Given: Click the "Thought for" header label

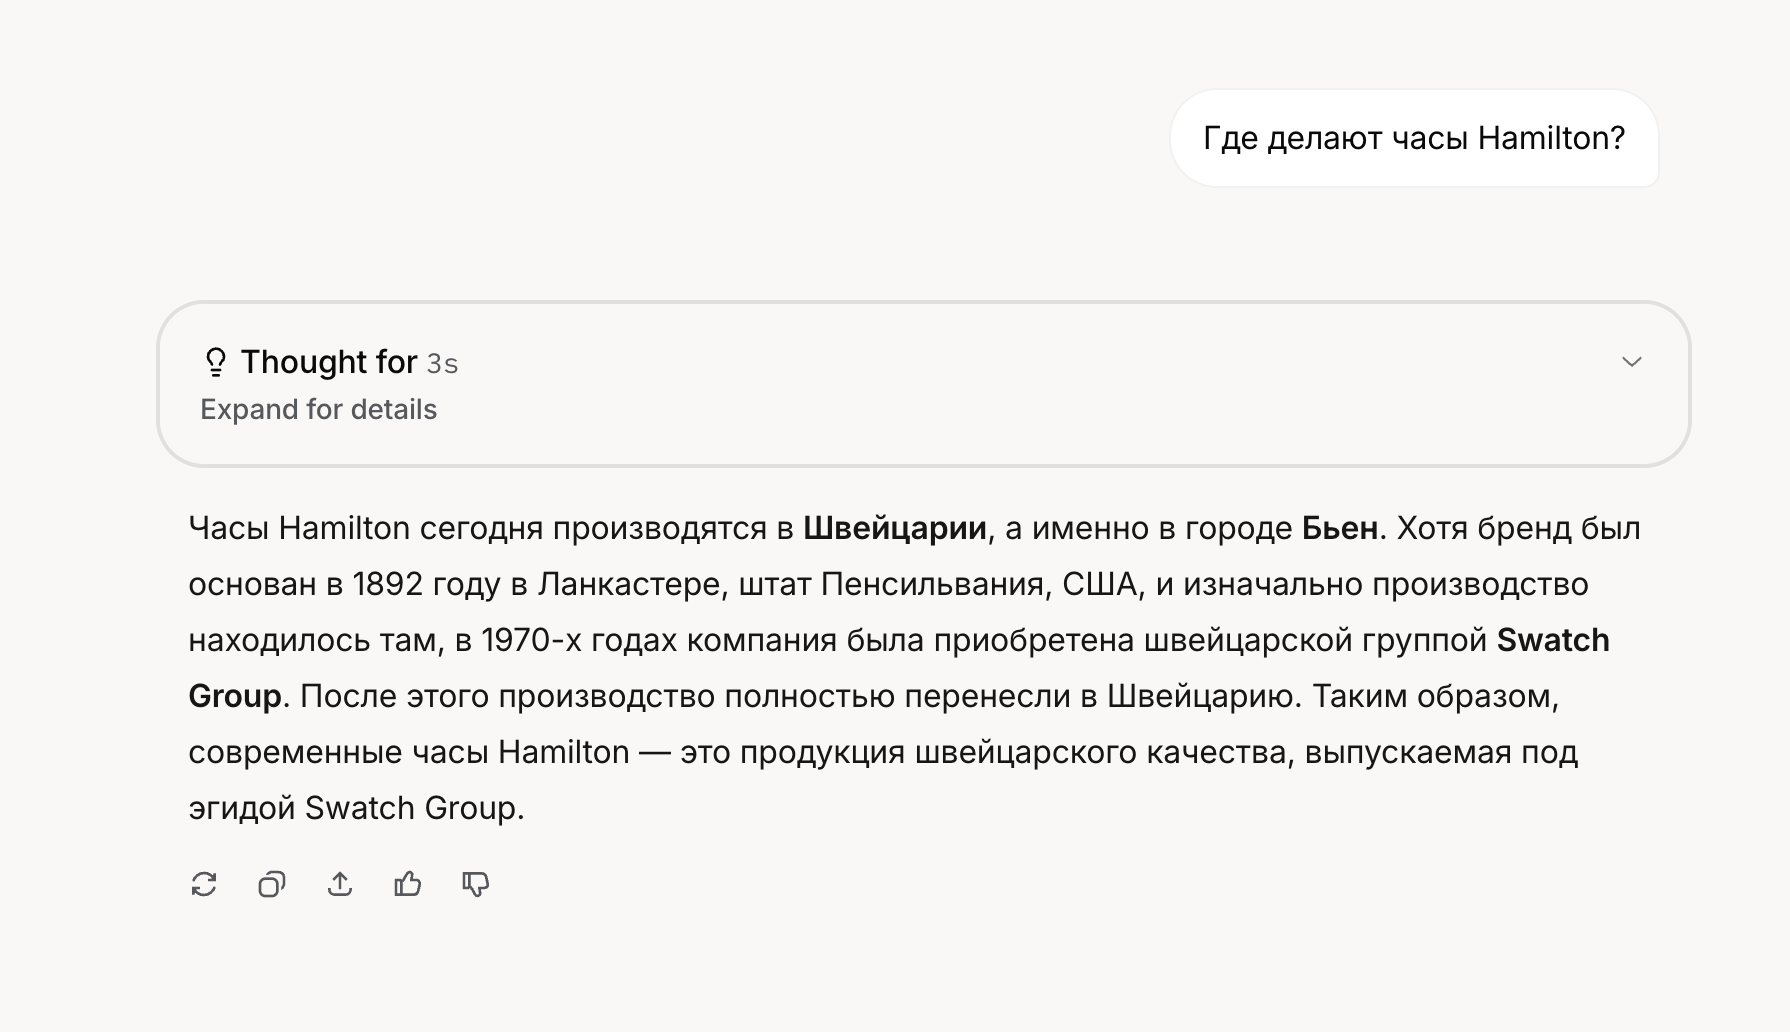Looking at the screenshot, I should 329,362.
